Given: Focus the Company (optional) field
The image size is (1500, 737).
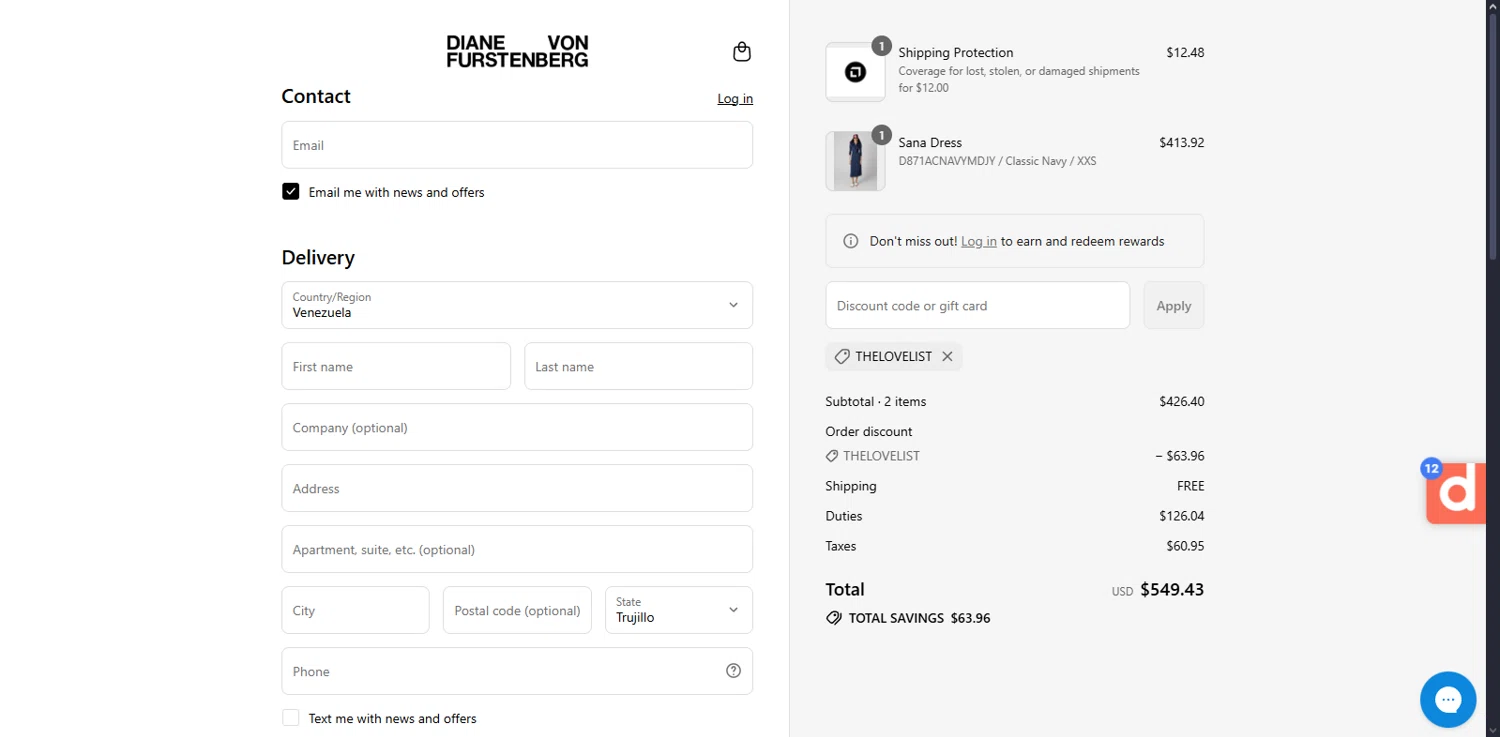Looking at the screenshot, I should (517, 427).
